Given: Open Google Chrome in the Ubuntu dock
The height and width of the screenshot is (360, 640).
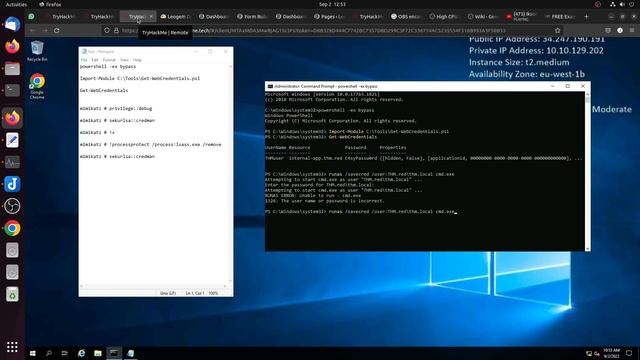Looking at the screenshot, I should (12, 228).
